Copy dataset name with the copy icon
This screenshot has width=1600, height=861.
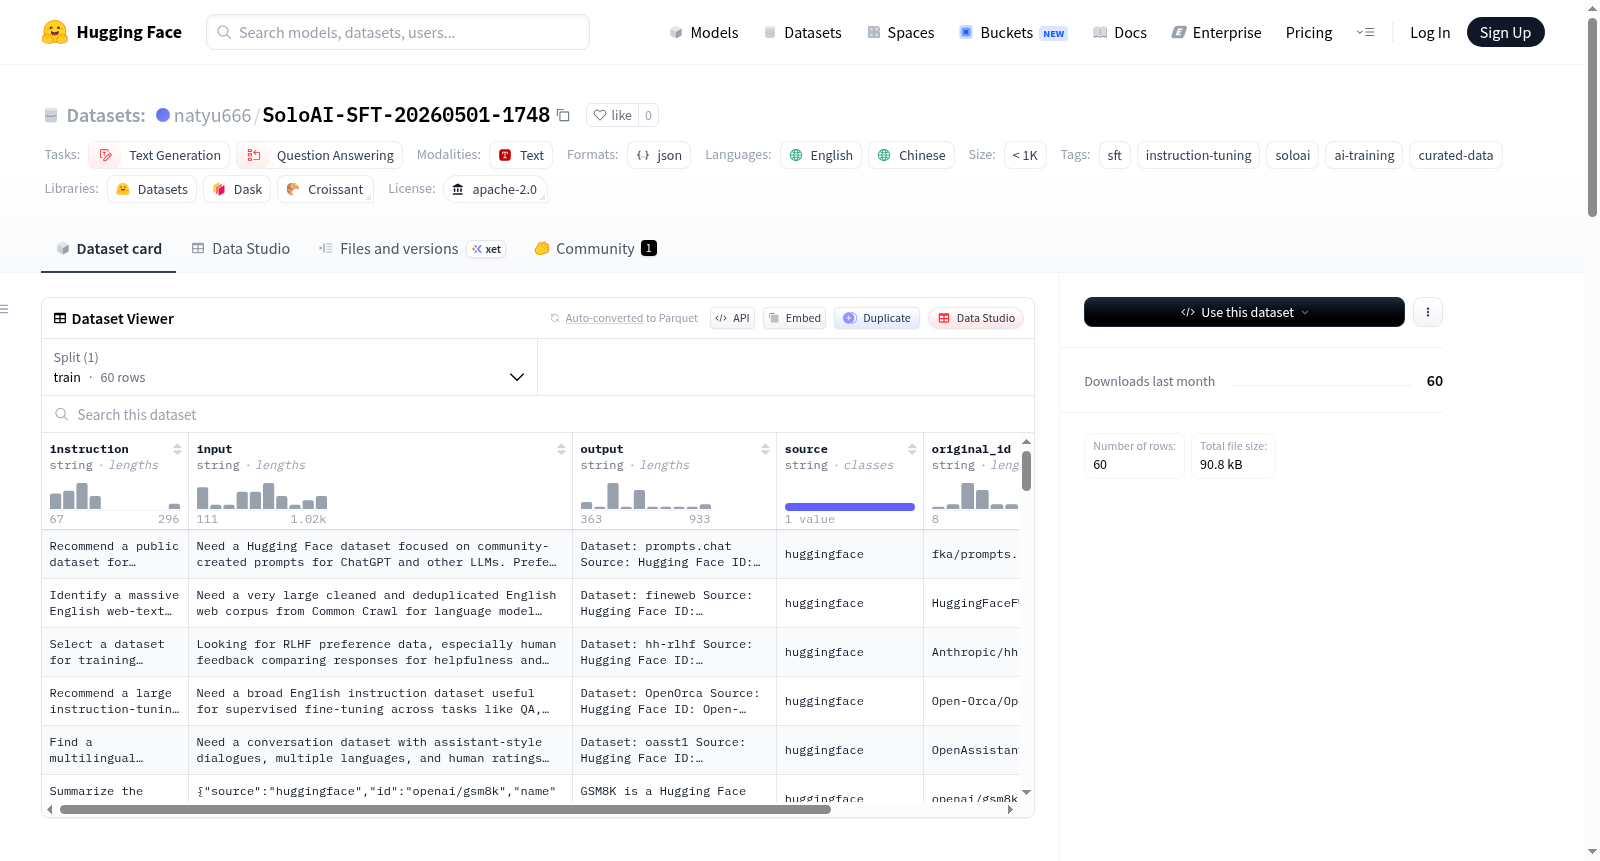pos(564,115)
